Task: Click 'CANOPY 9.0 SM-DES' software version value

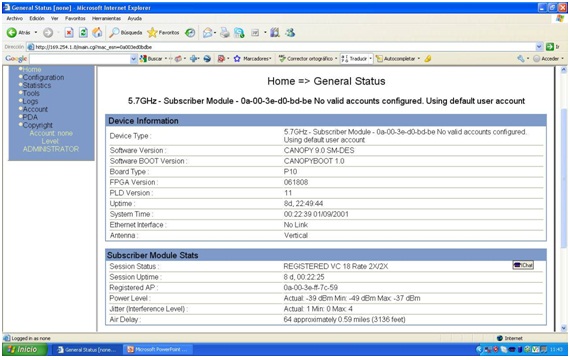Action: pyautogui.click(x=319, y=150)
